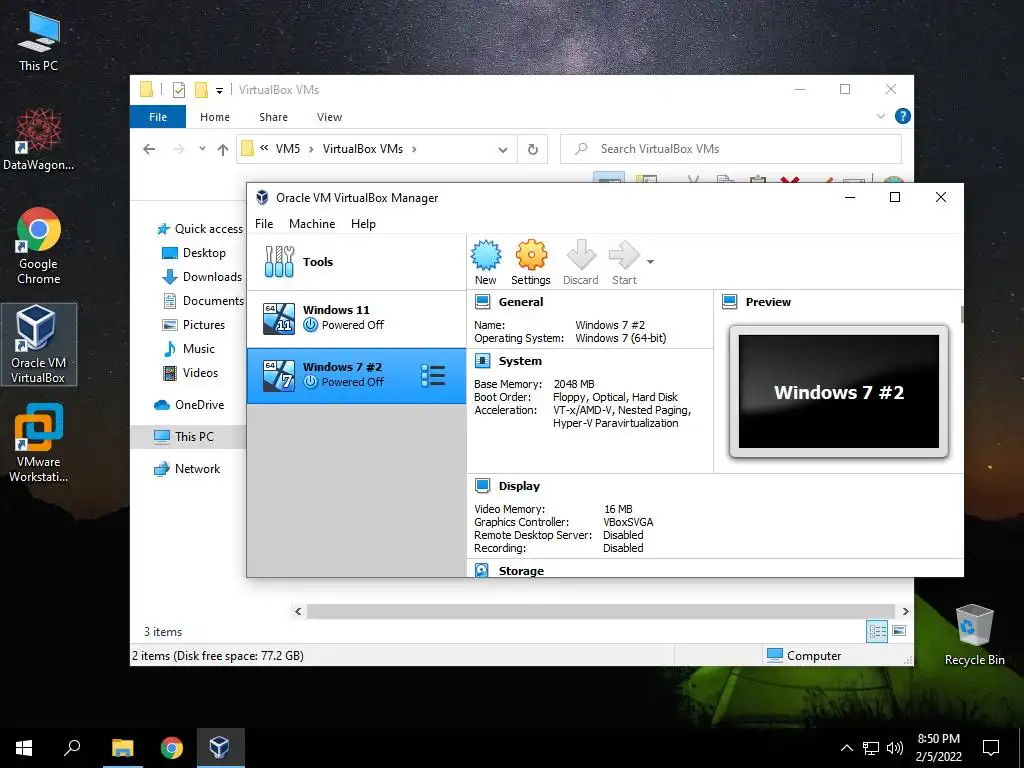The width and height of the screenshot is (1024, 768).
Task: Click the Explorer Refresh button
Action: click(533, 150)
